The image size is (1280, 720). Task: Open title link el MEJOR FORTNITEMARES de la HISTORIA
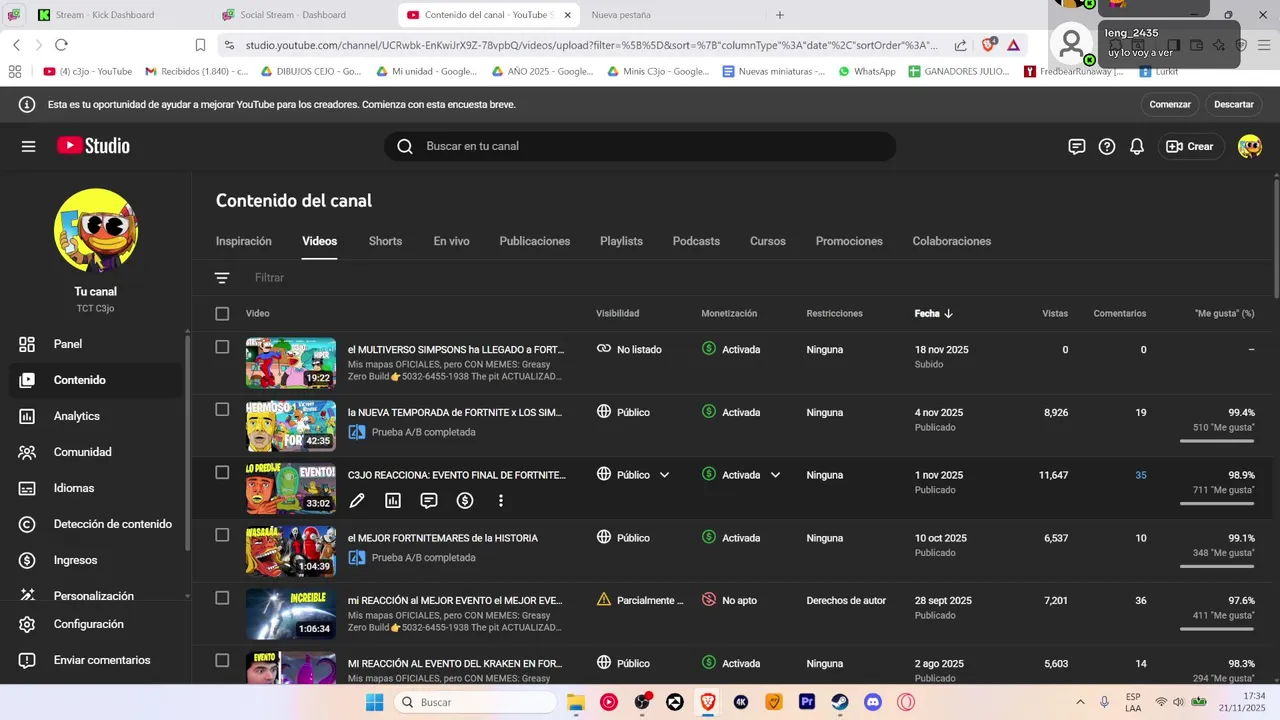click(x=443, y=538)
